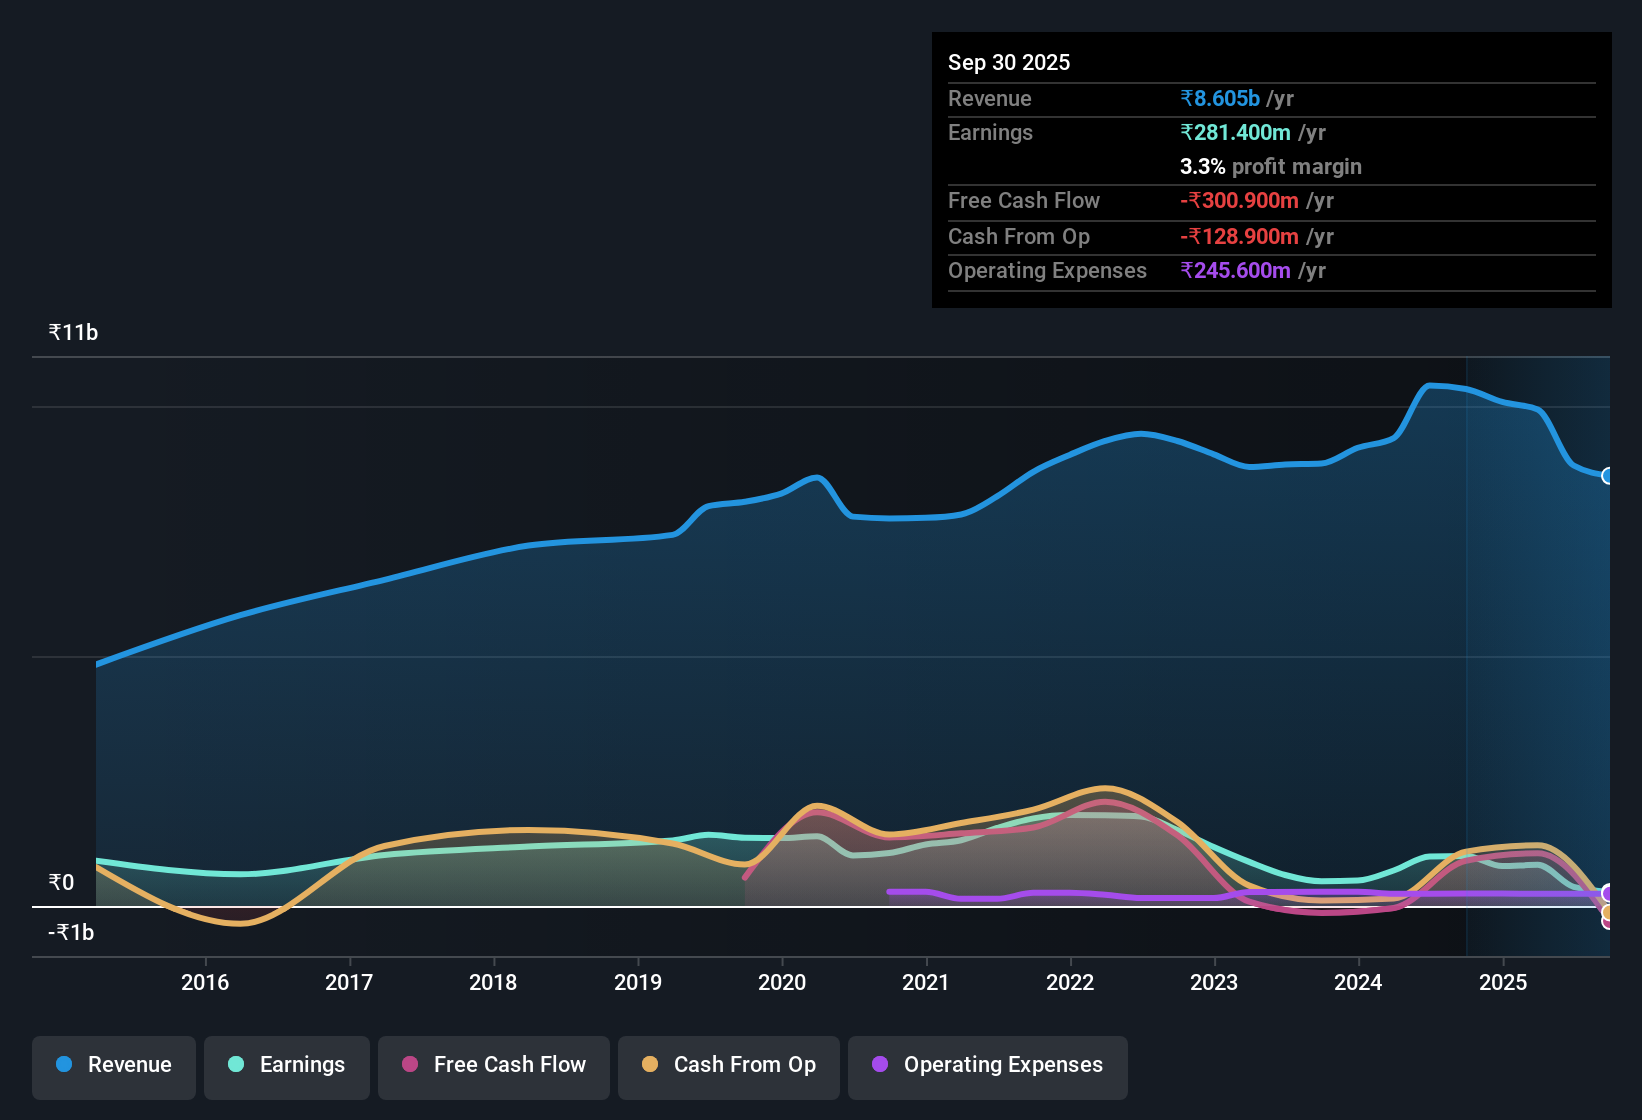
Task: Expand the Cash From Op legend entry
Action: click(728, 1065)
